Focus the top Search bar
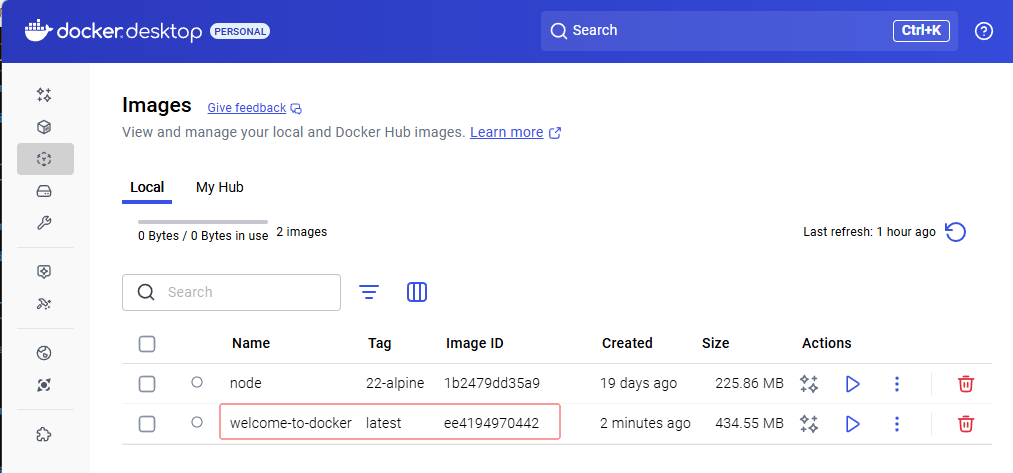The width and height of the screenshot is (1013, 473). [749, 30]
